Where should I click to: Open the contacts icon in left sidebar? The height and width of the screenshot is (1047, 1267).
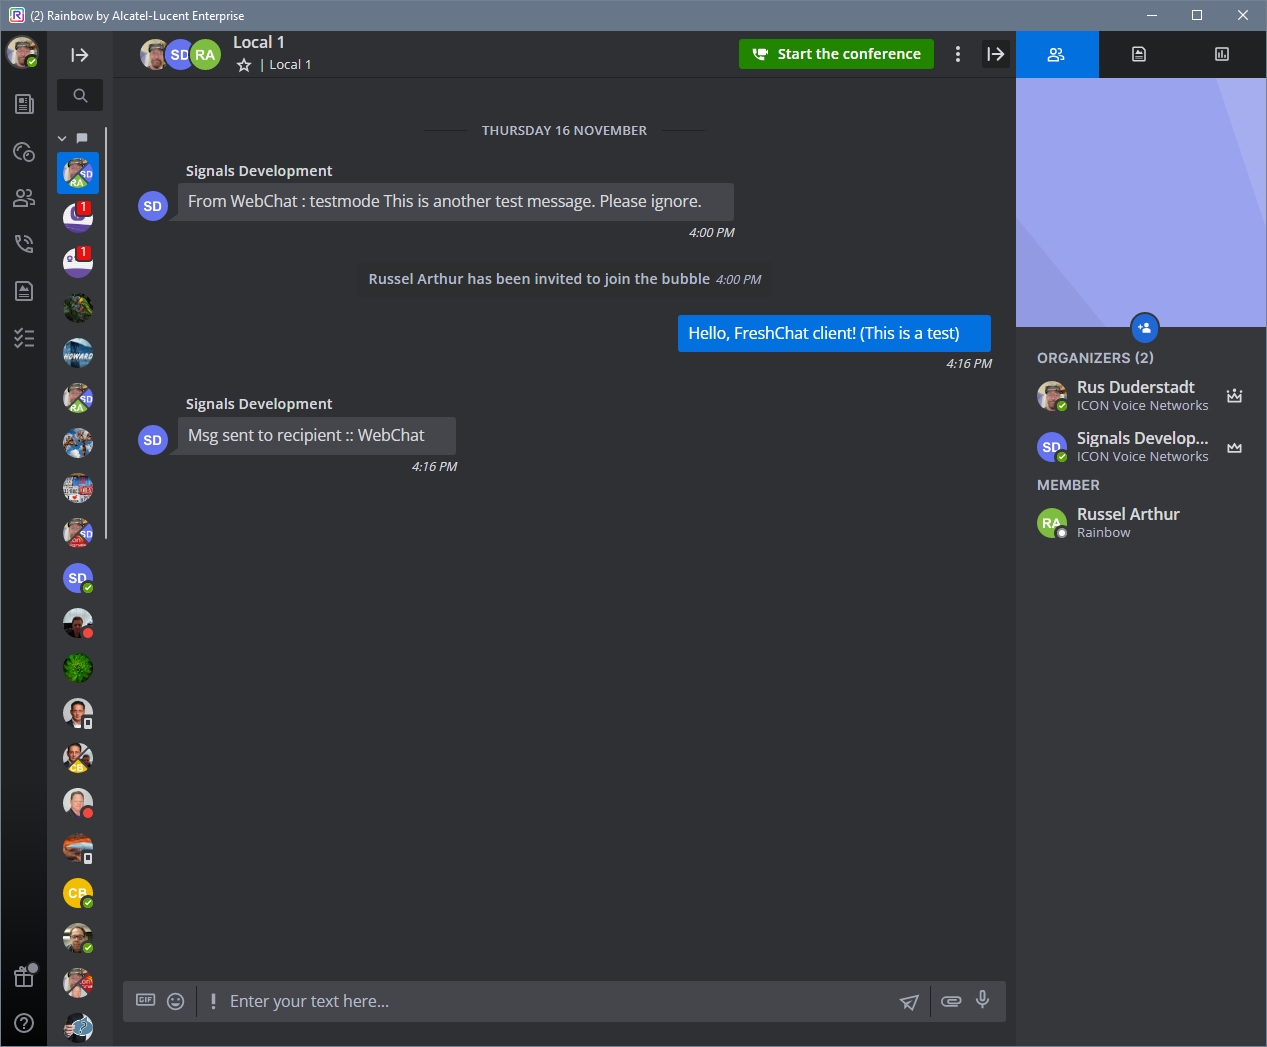[24, 198]
